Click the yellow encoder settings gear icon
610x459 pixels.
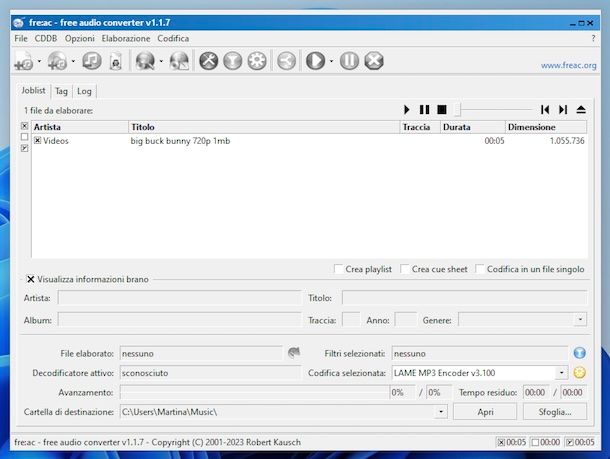coord(580,373)
